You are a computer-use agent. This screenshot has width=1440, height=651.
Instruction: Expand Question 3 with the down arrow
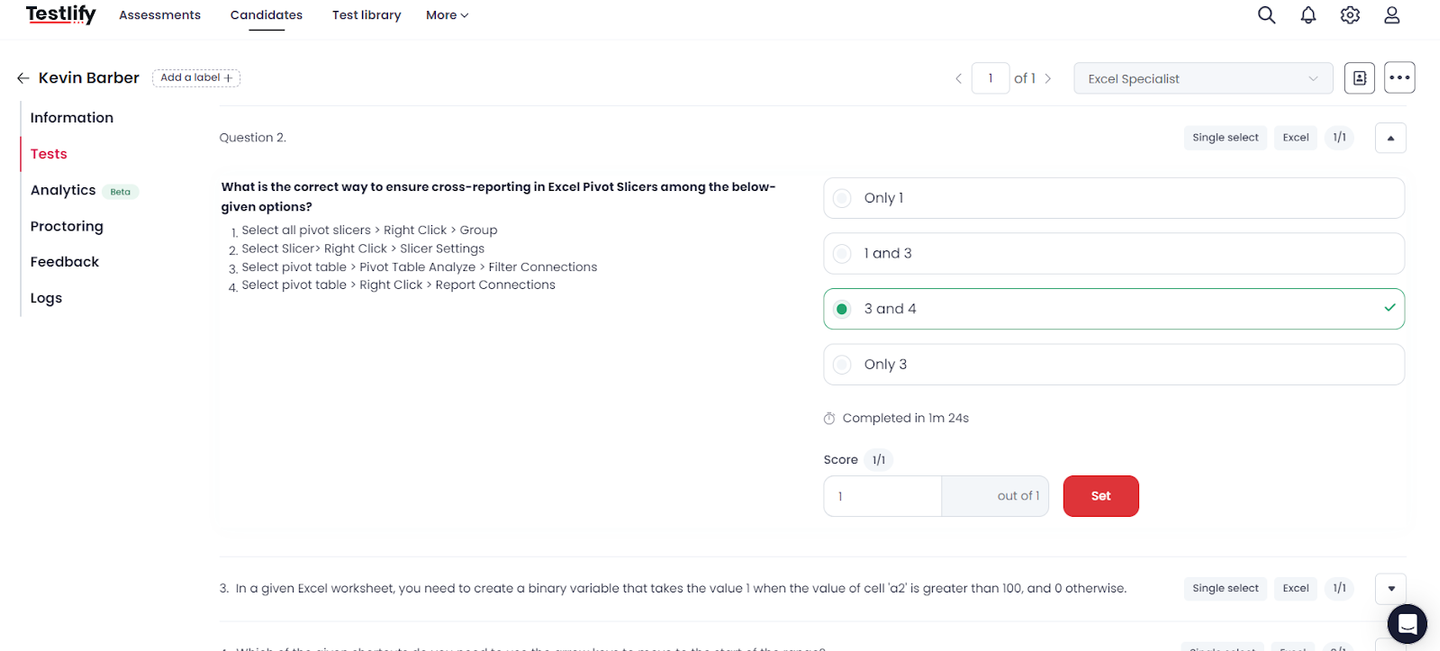coord(1390,588)
